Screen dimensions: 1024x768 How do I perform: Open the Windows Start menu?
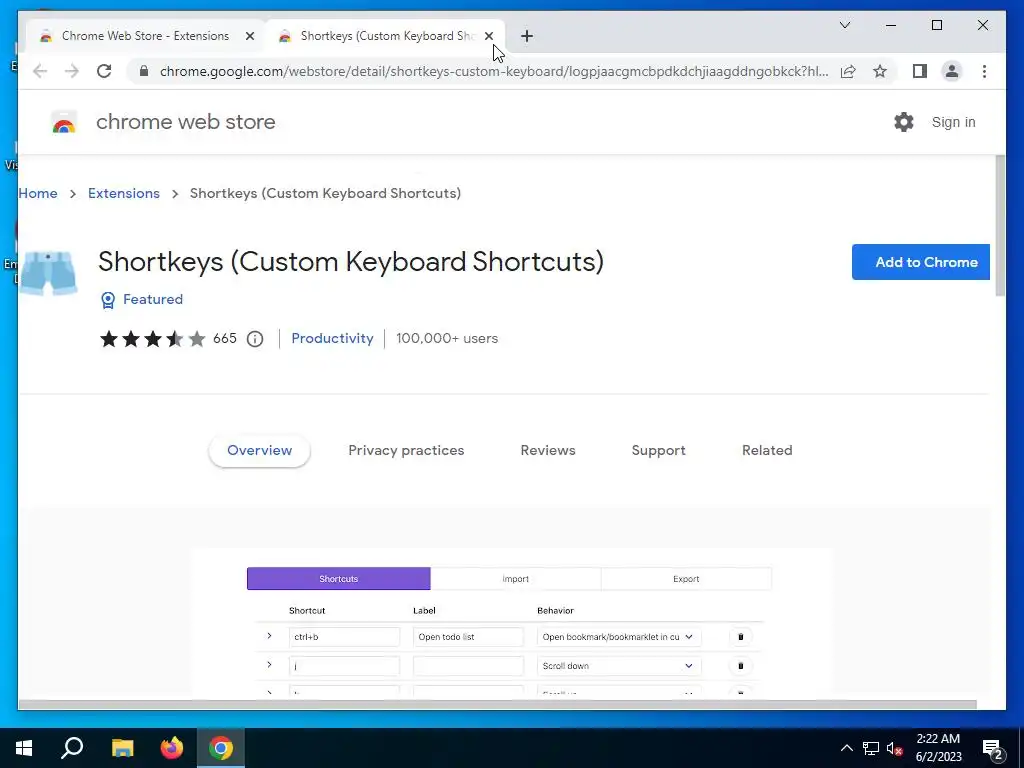[x=24, y=748]
